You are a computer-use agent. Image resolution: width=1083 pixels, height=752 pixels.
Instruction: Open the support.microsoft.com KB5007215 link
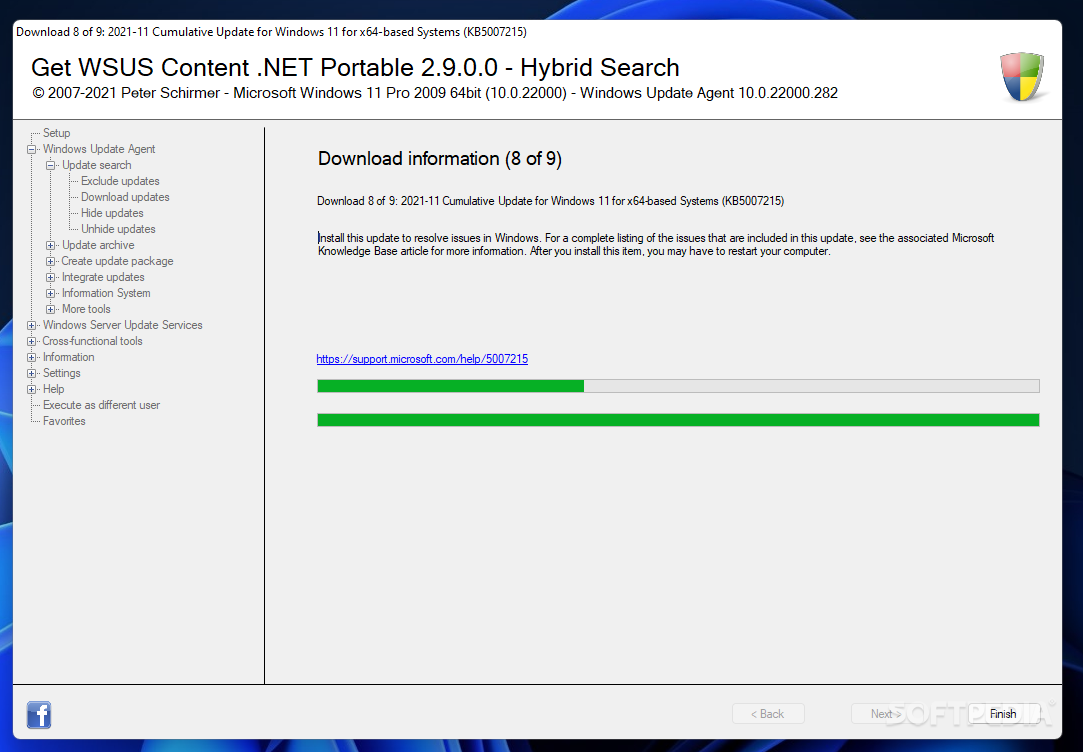tap(422, 358)
